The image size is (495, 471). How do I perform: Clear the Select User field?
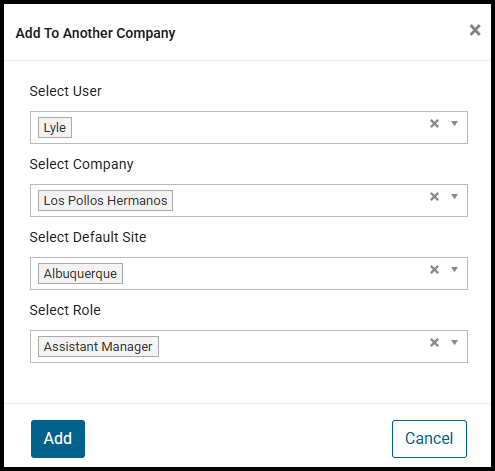tap(434, 124)
